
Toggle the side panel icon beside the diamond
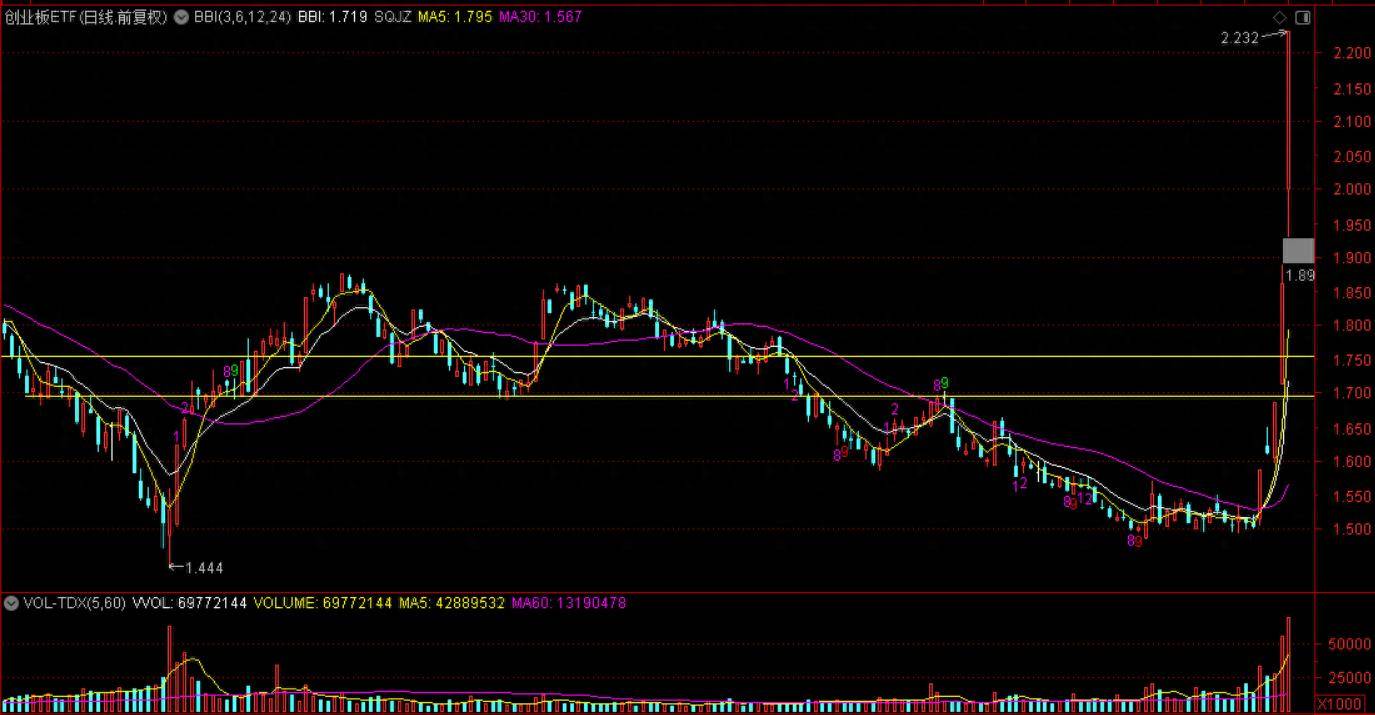tap(1302, 18)
